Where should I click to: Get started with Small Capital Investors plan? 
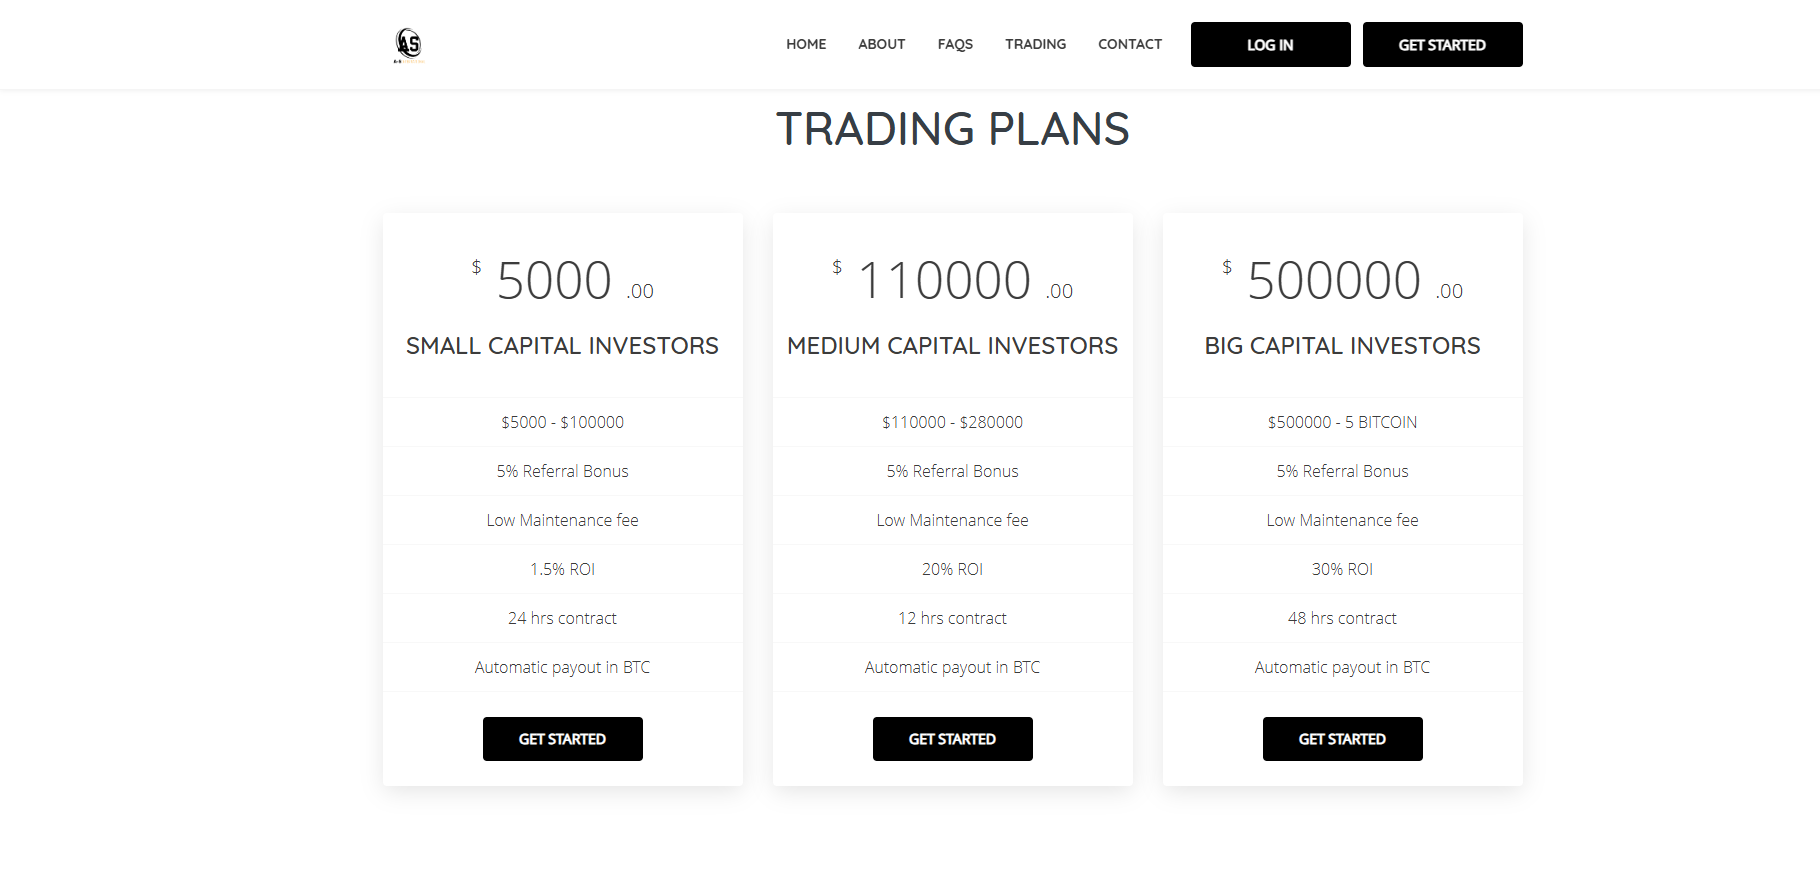coord(562,739)
